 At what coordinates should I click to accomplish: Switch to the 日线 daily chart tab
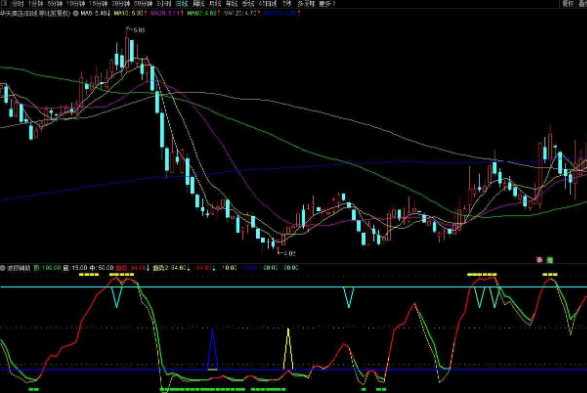182,4
